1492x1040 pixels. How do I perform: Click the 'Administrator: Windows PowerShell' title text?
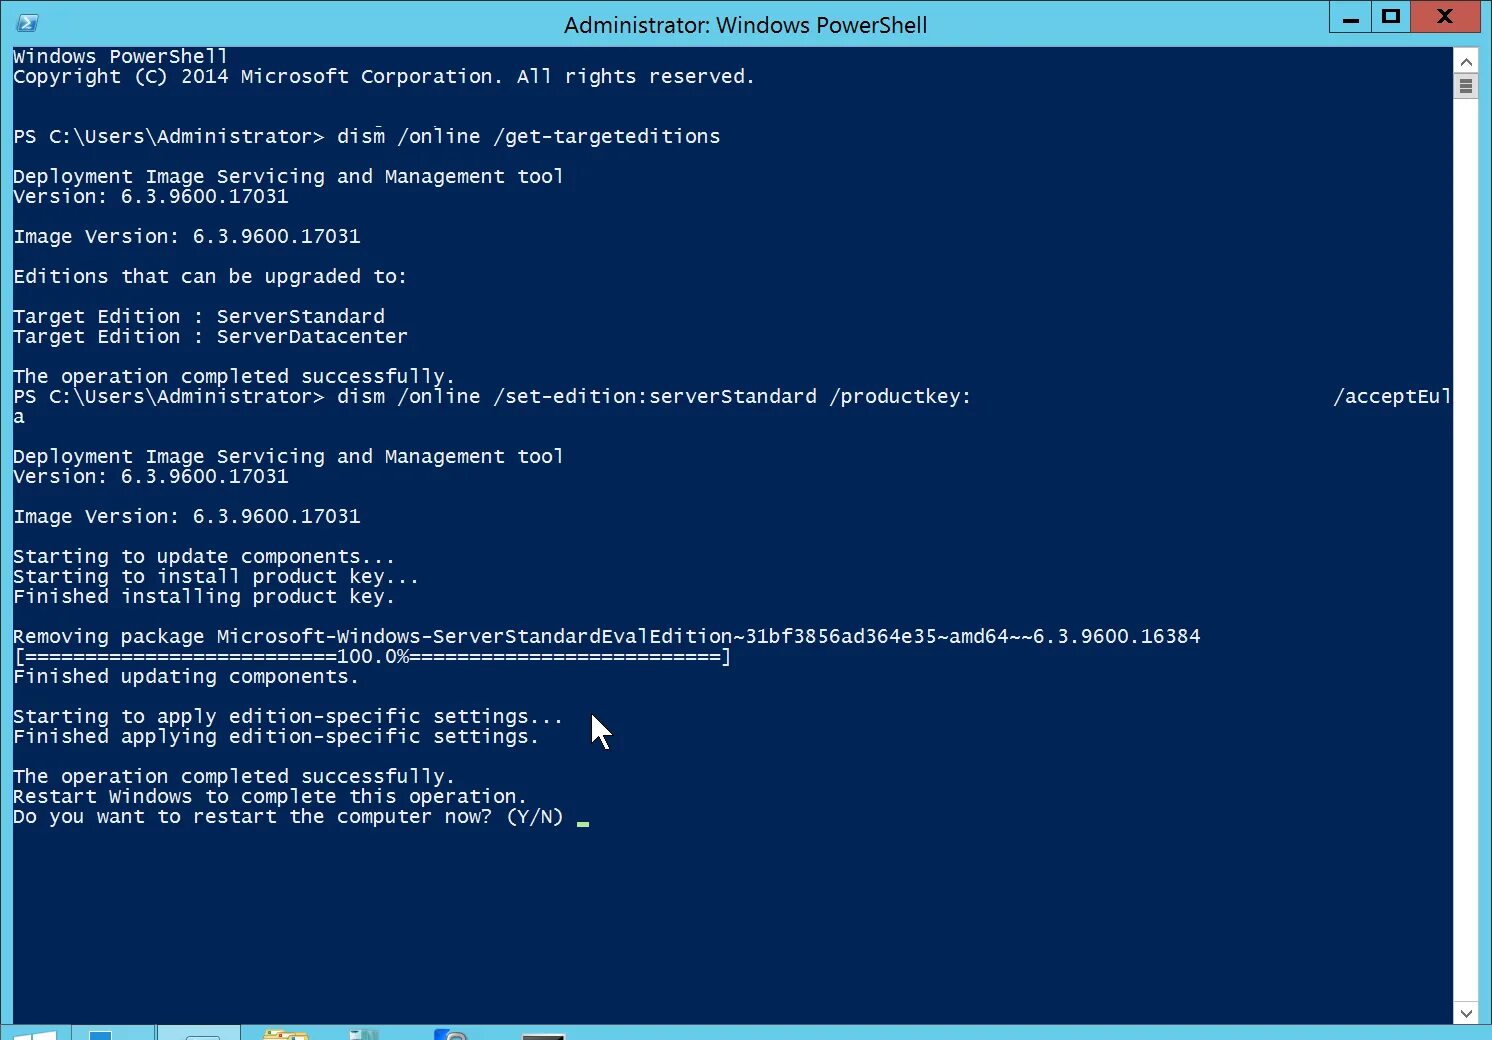point(746,25)
